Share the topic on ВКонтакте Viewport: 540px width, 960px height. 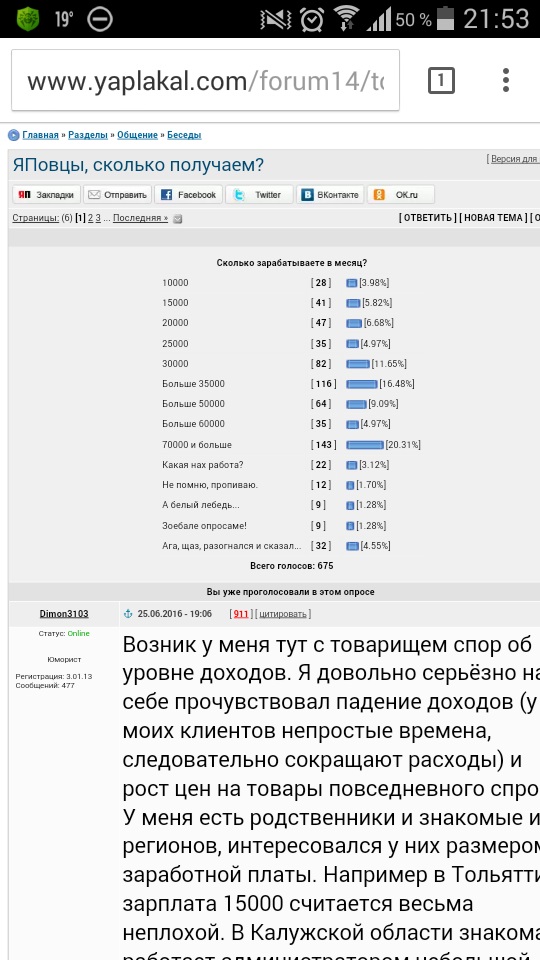coord(331,195)
